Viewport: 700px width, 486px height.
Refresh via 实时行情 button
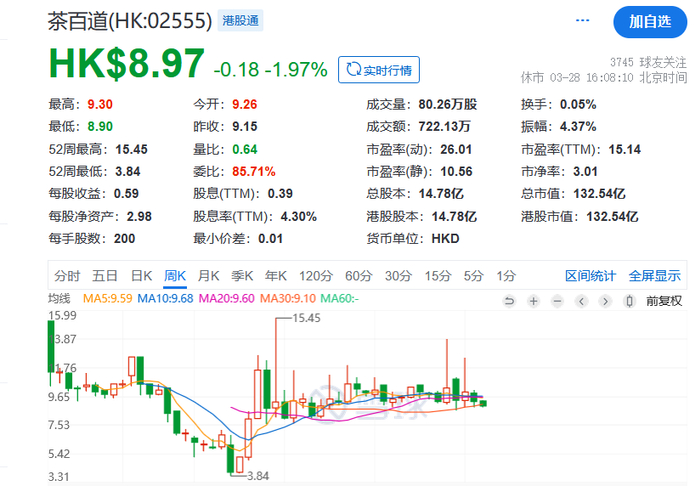(379, 70)
